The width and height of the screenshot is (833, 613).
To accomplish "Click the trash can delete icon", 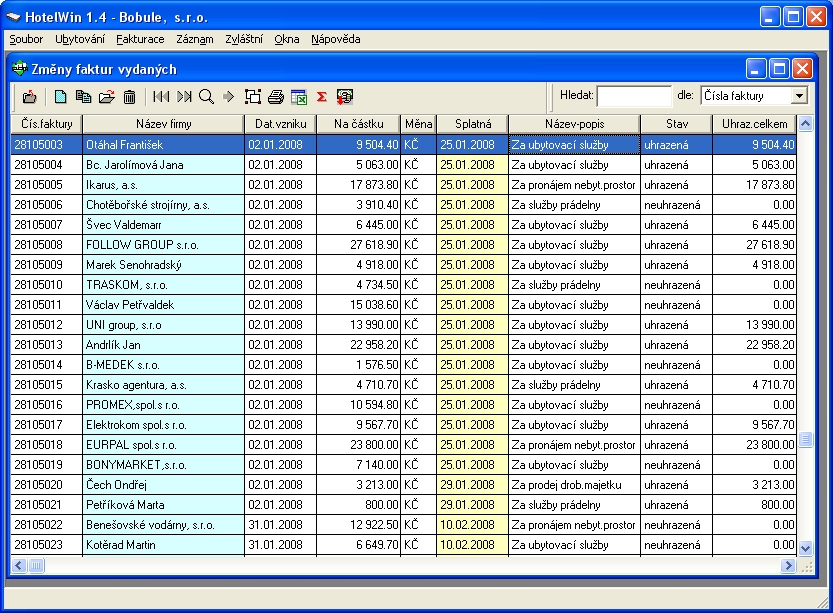I will click(x=129, y=97).
